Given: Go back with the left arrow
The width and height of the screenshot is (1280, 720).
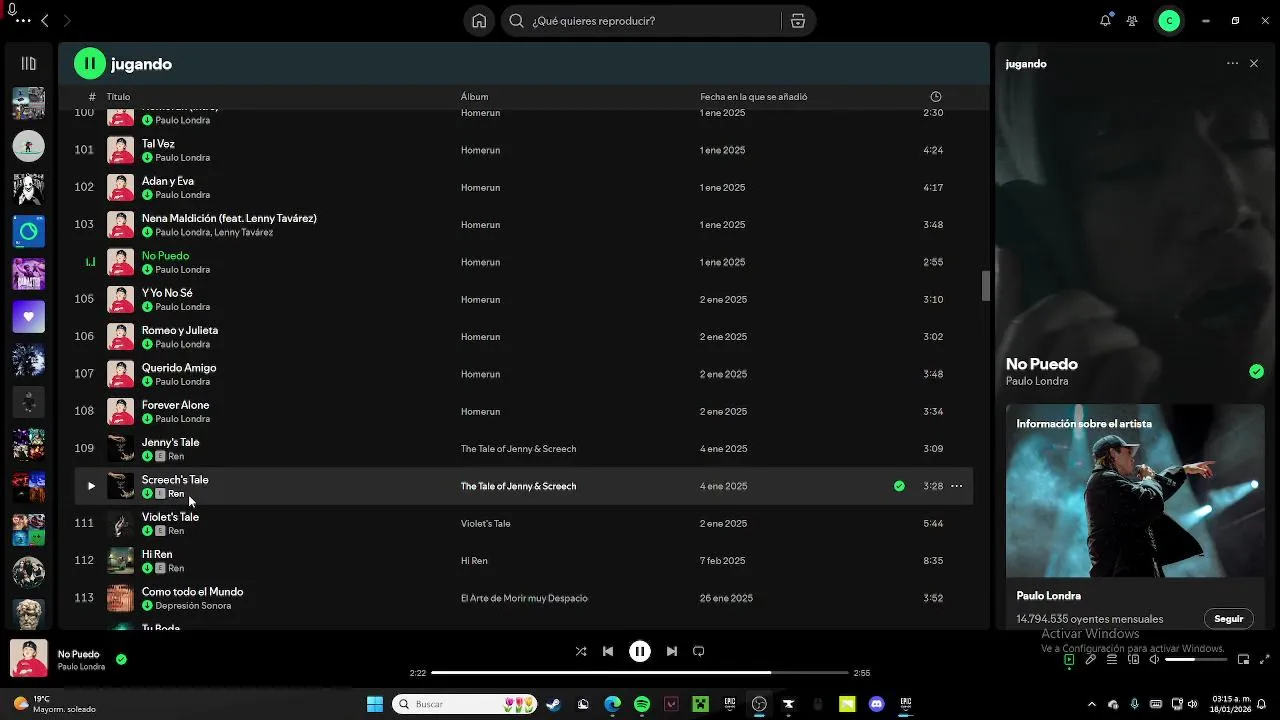Looking at the screenshot, I should (x=45, y=21).
